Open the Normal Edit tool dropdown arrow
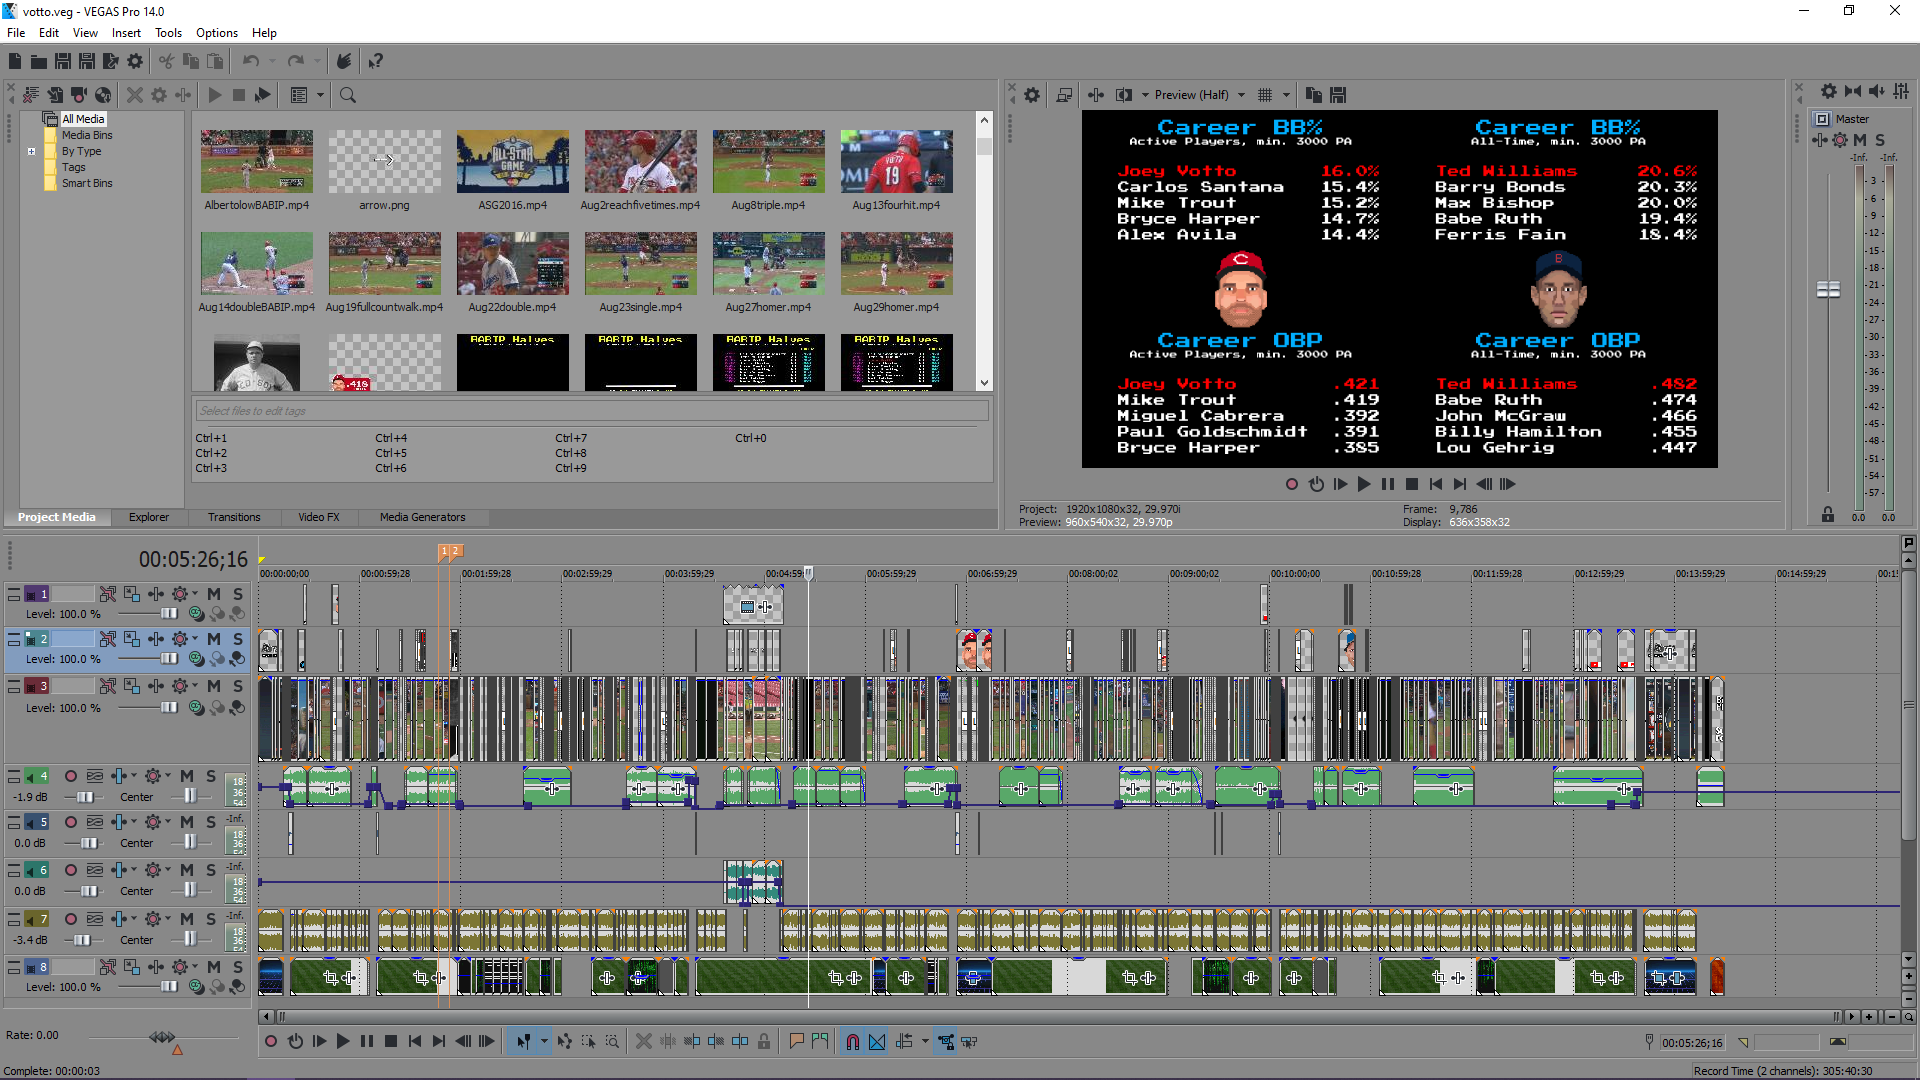The width and height of the screenshot is (1920, 1080). coord(544,1042)
